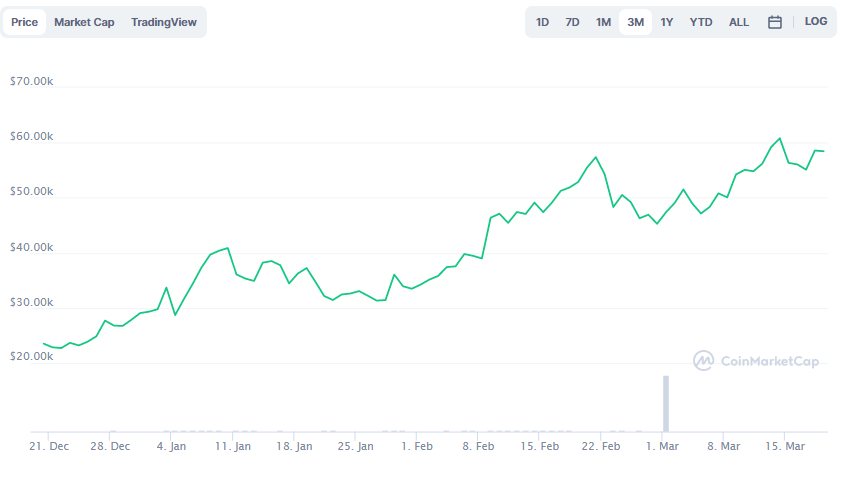Switch chart to 1Y range

pos(667,22)
